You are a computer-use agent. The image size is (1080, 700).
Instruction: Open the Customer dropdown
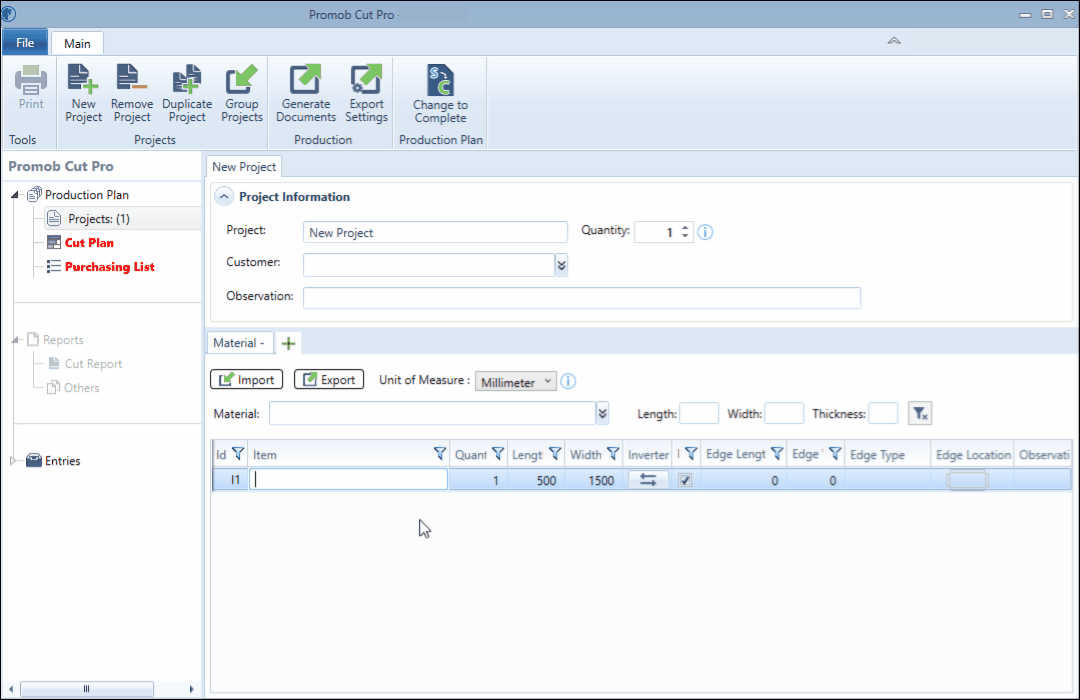(561, 265)
